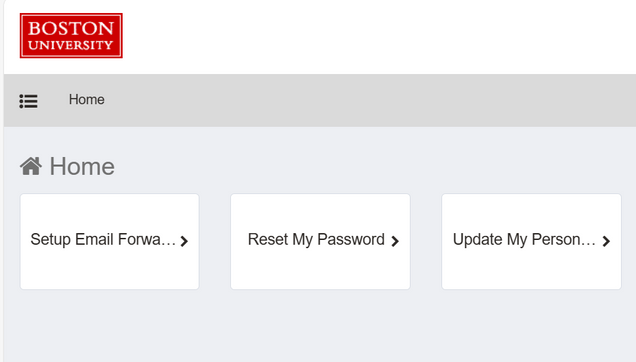Viewport: 636px width, 362px height.
Task: Click the word UNIVERSITY in the logo
Action: (71, 45)
